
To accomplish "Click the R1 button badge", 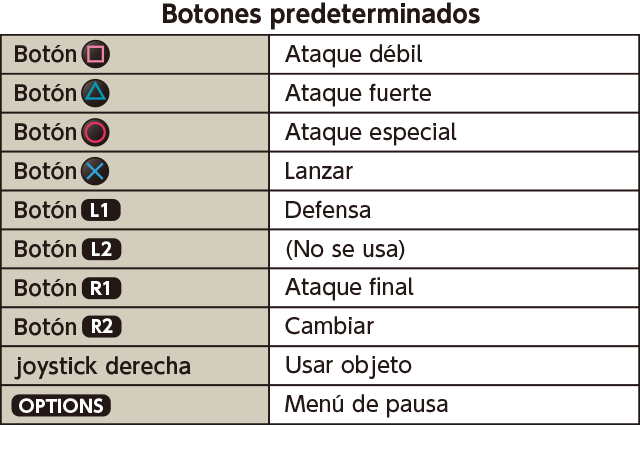I will click(102, 288).
